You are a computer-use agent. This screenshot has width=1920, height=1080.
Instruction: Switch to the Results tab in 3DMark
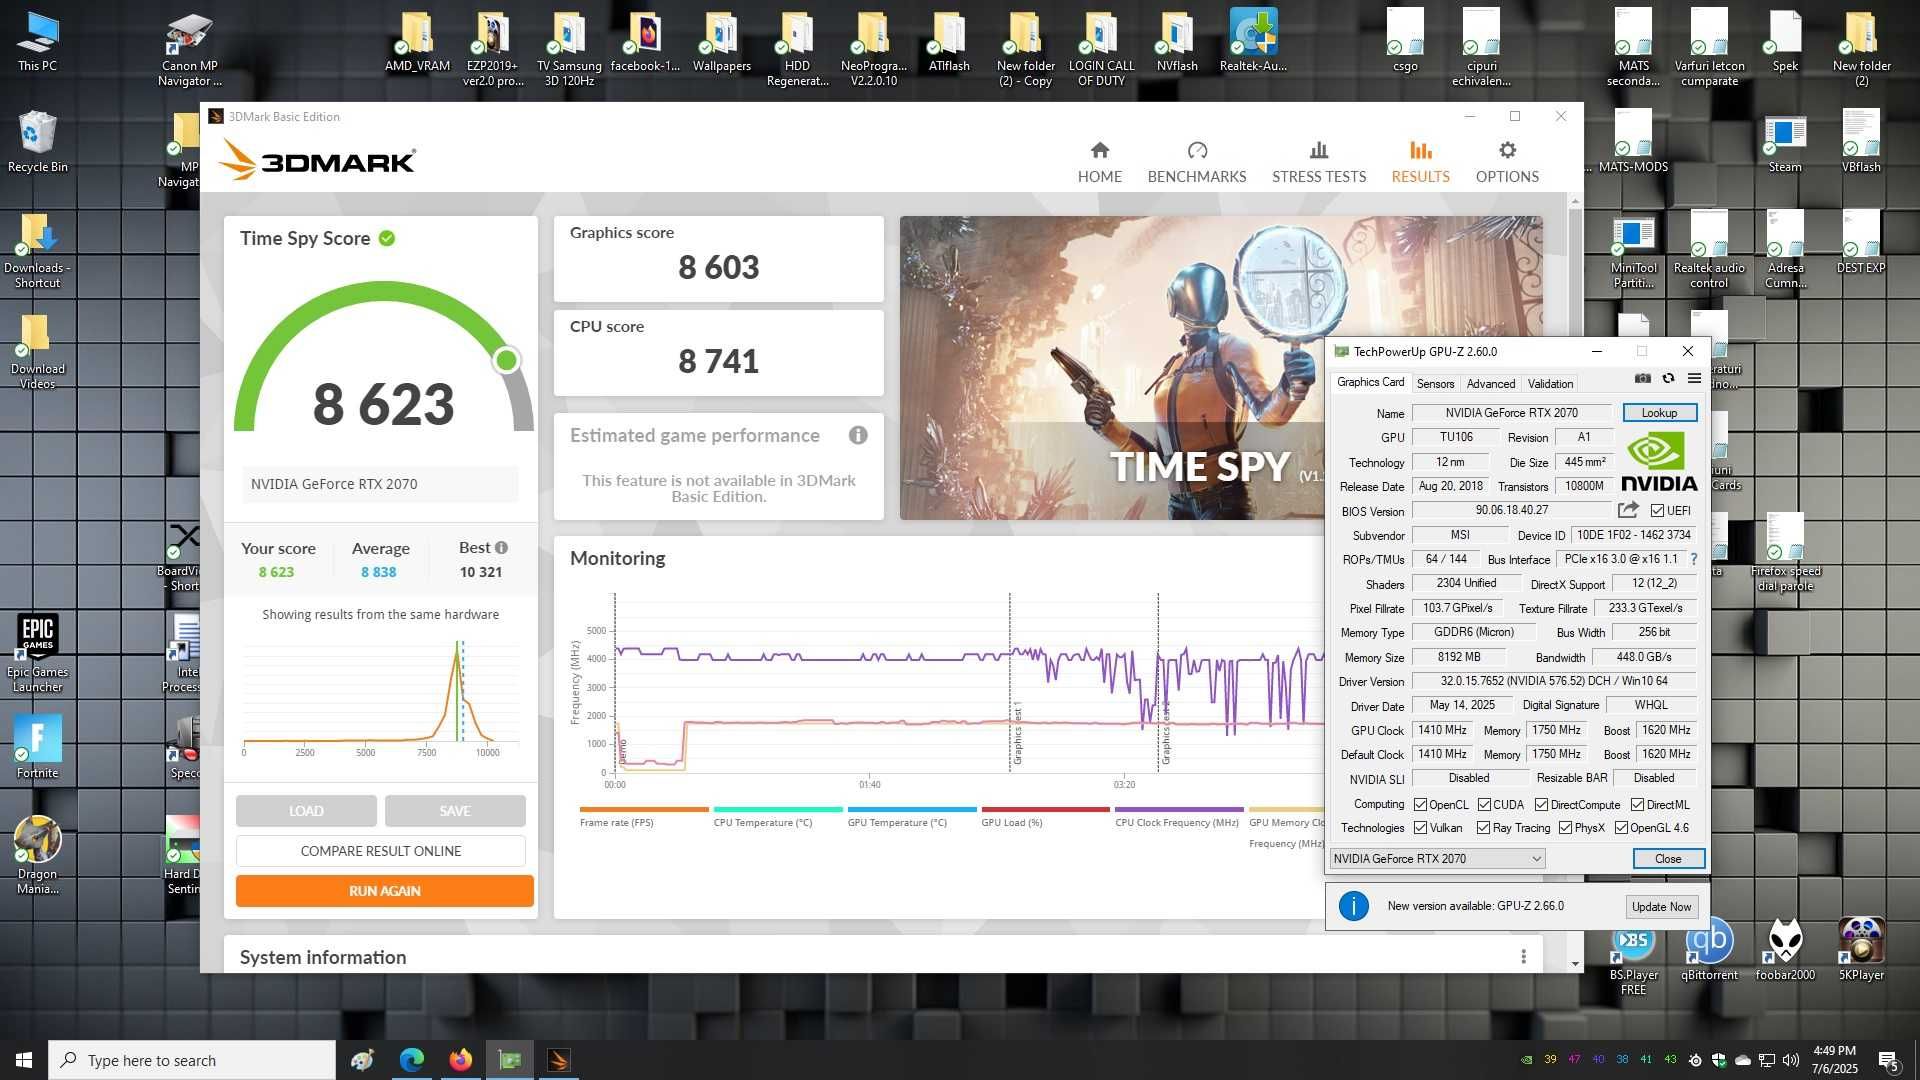tap(1420, 162)
